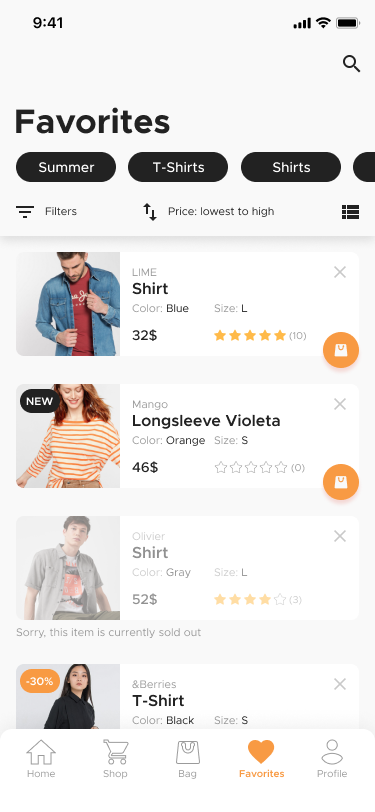Open the Profile tab
The width and height of the screenshot is (375, 812).
[332, 759]
